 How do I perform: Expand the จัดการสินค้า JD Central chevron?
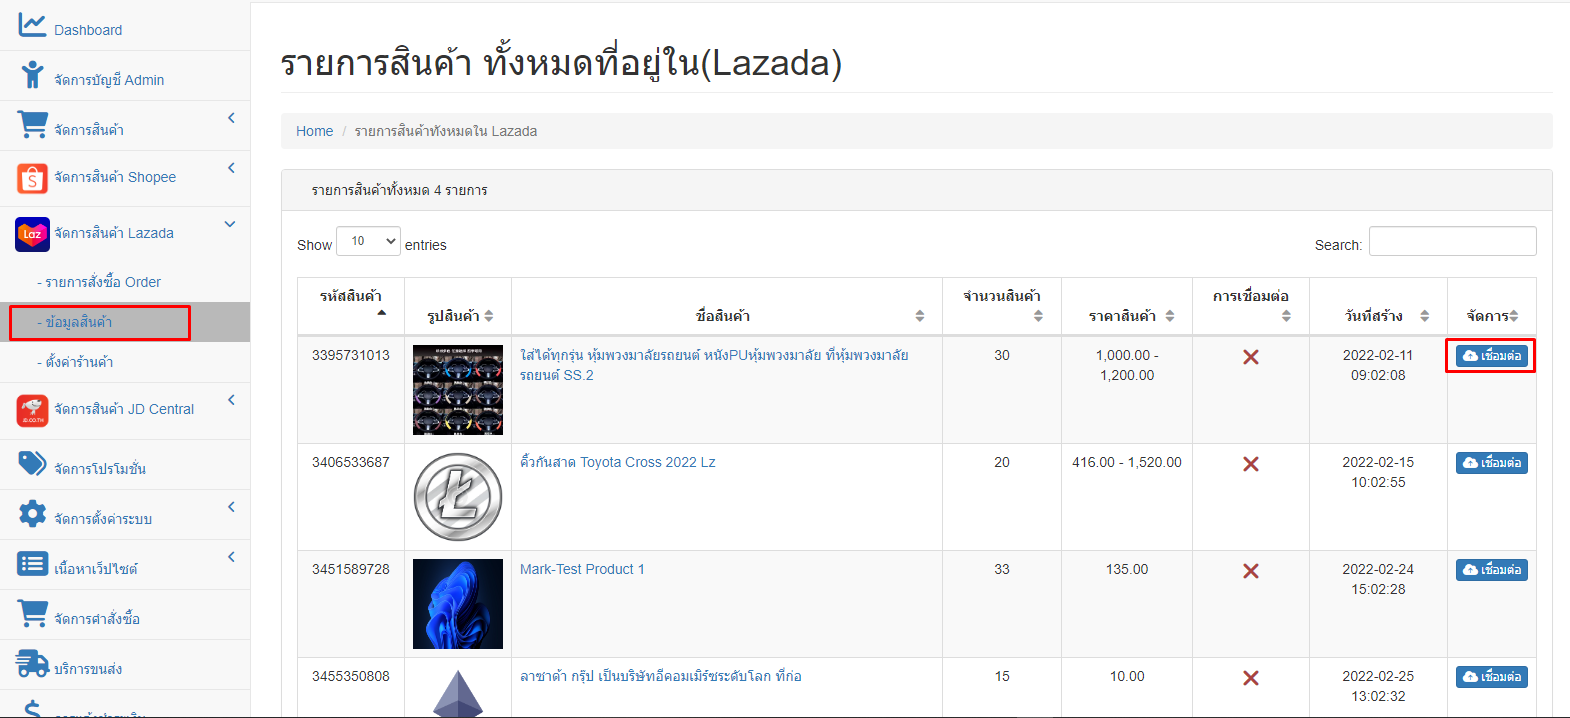(x=231, y=400)
